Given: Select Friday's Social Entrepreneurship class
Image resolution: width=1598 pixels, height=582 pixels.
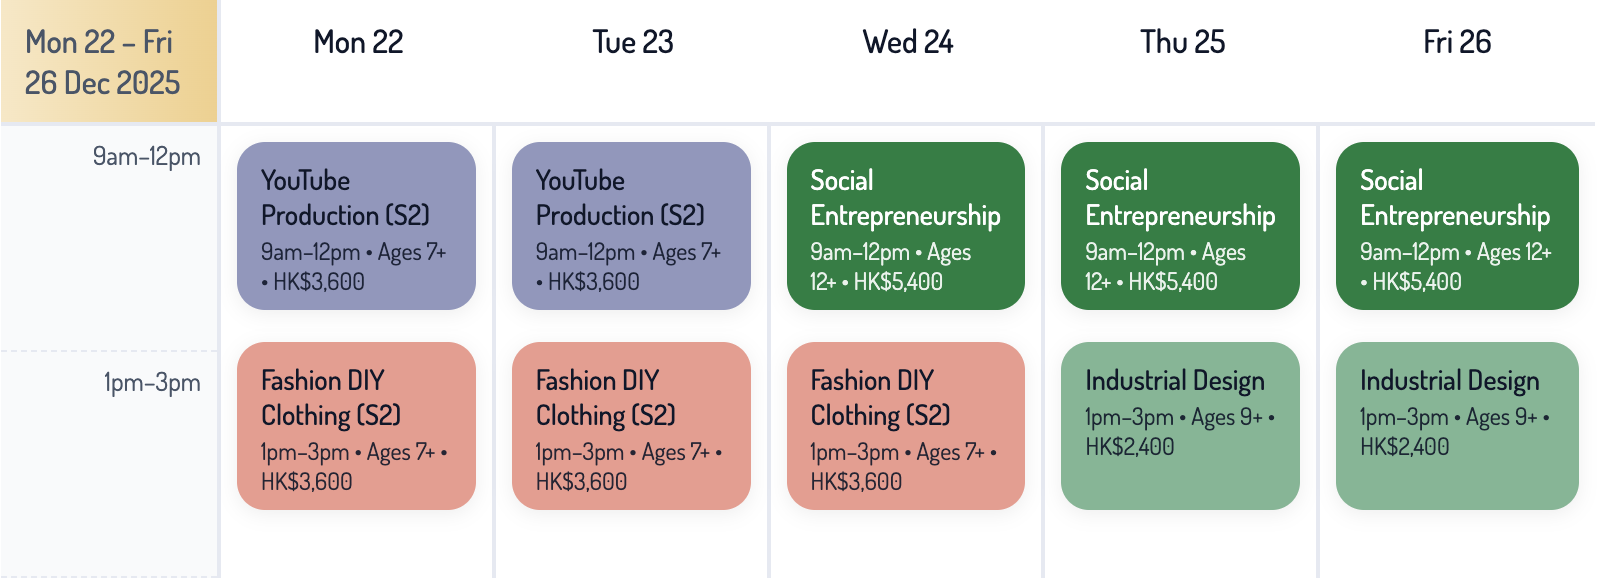Looking at the screenshot, I should click(1457, 226).
